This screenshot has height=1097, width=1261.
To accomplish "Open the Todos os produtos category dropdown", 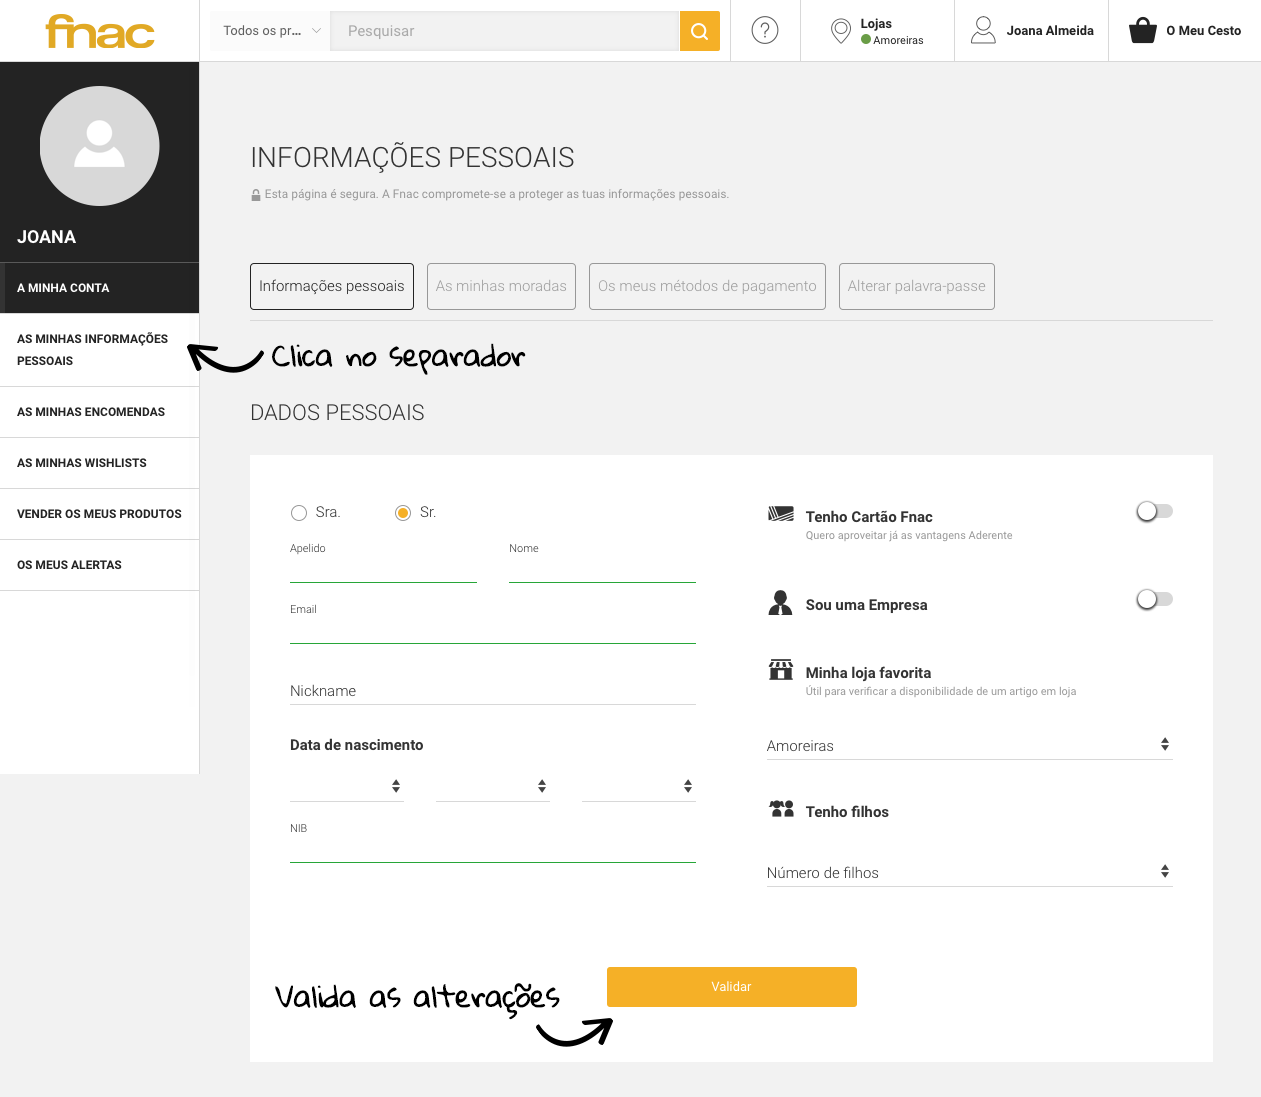I will point(270,31).
